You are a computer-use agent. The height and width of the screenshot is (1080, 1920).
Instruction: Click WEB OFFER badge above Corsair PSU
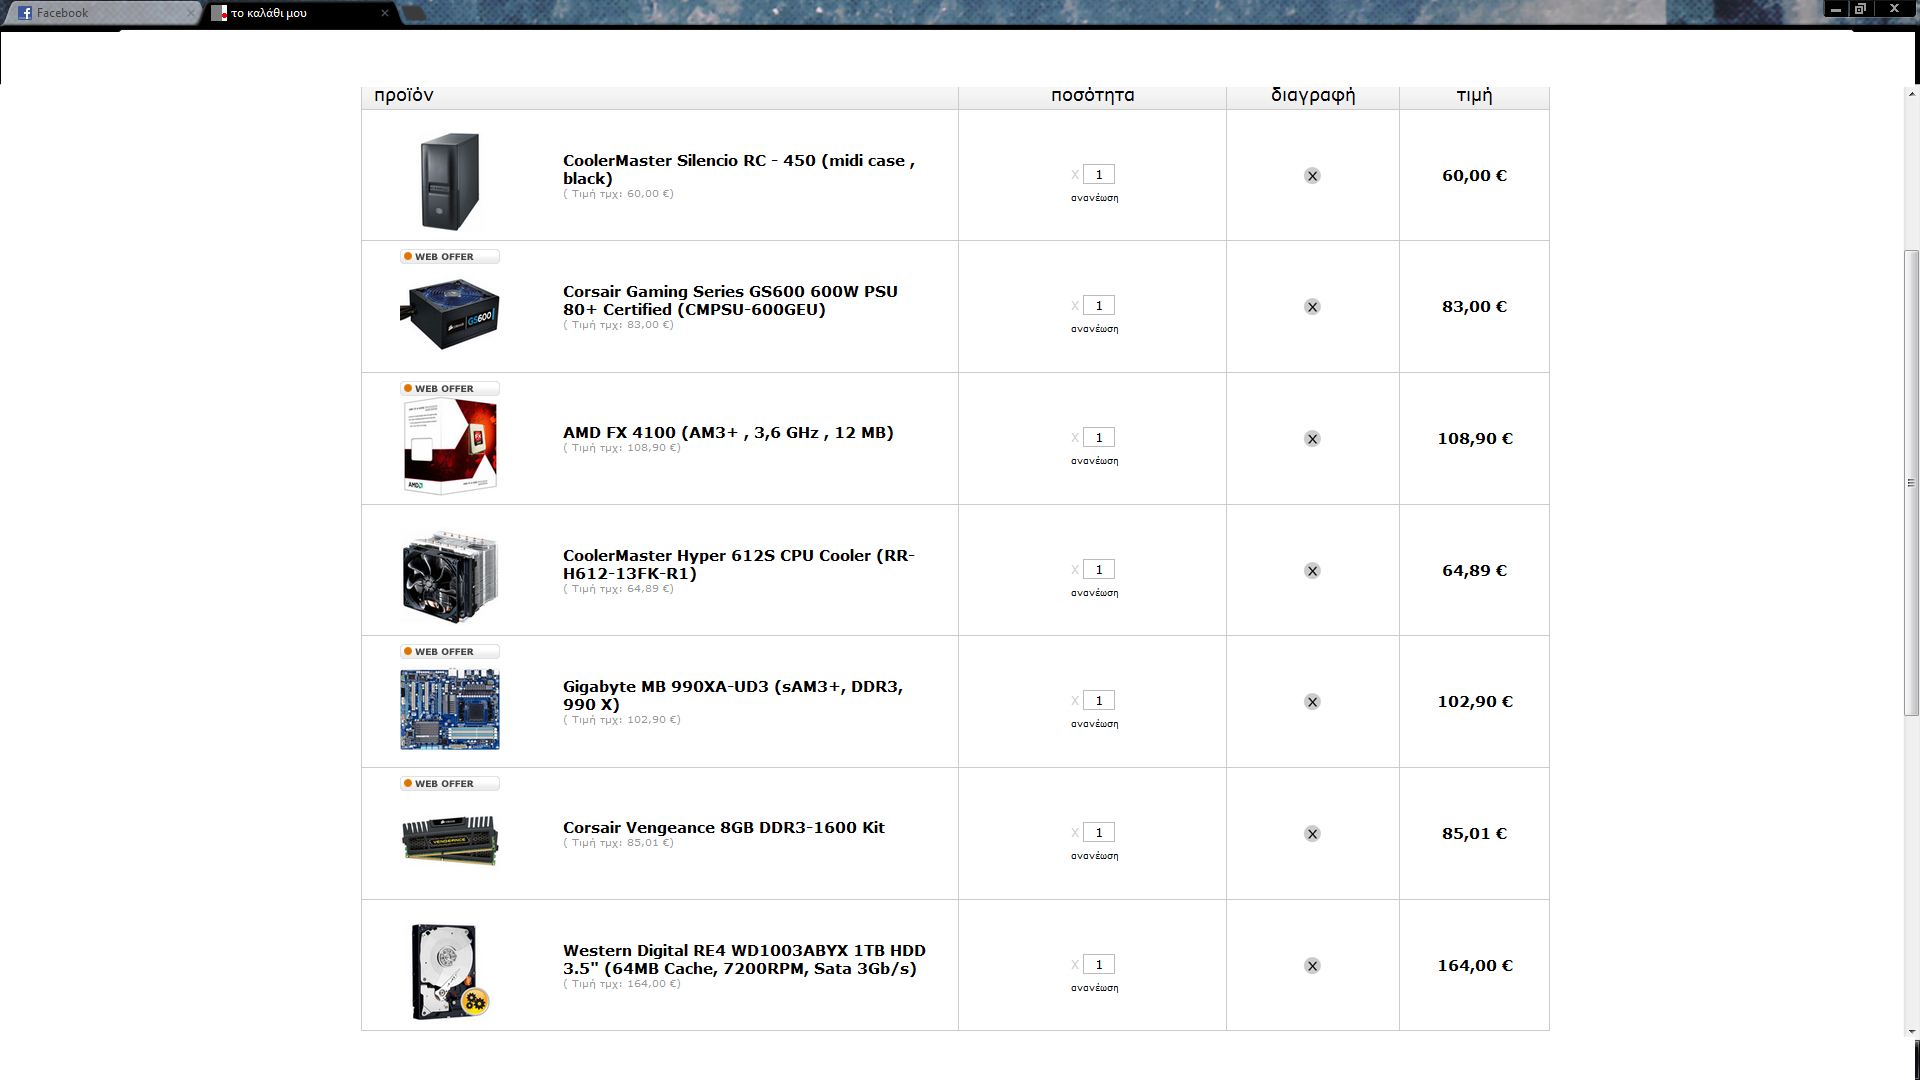click(450, 257)
